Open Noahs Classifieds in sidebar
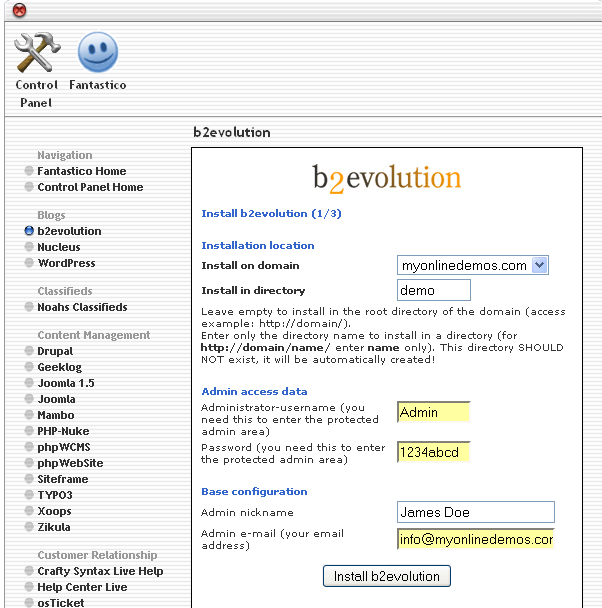 tap(82, 307)
